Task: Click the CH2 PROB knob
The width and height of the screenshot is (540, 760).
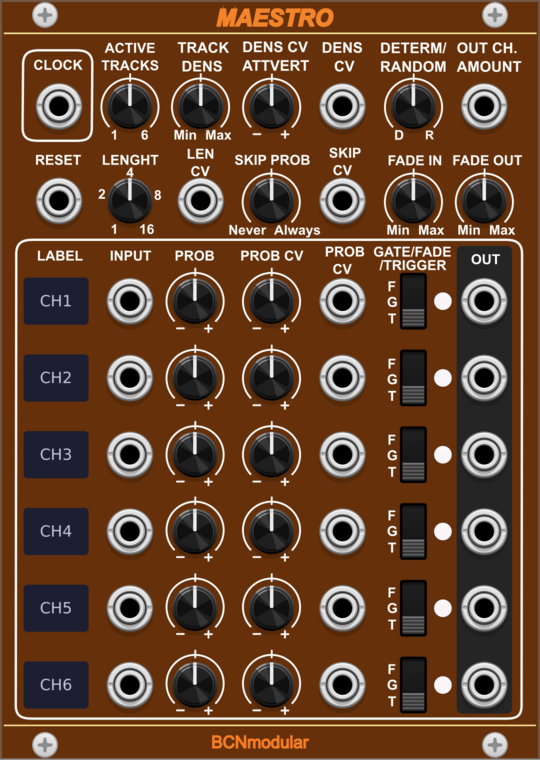Action: pos(195,377)
